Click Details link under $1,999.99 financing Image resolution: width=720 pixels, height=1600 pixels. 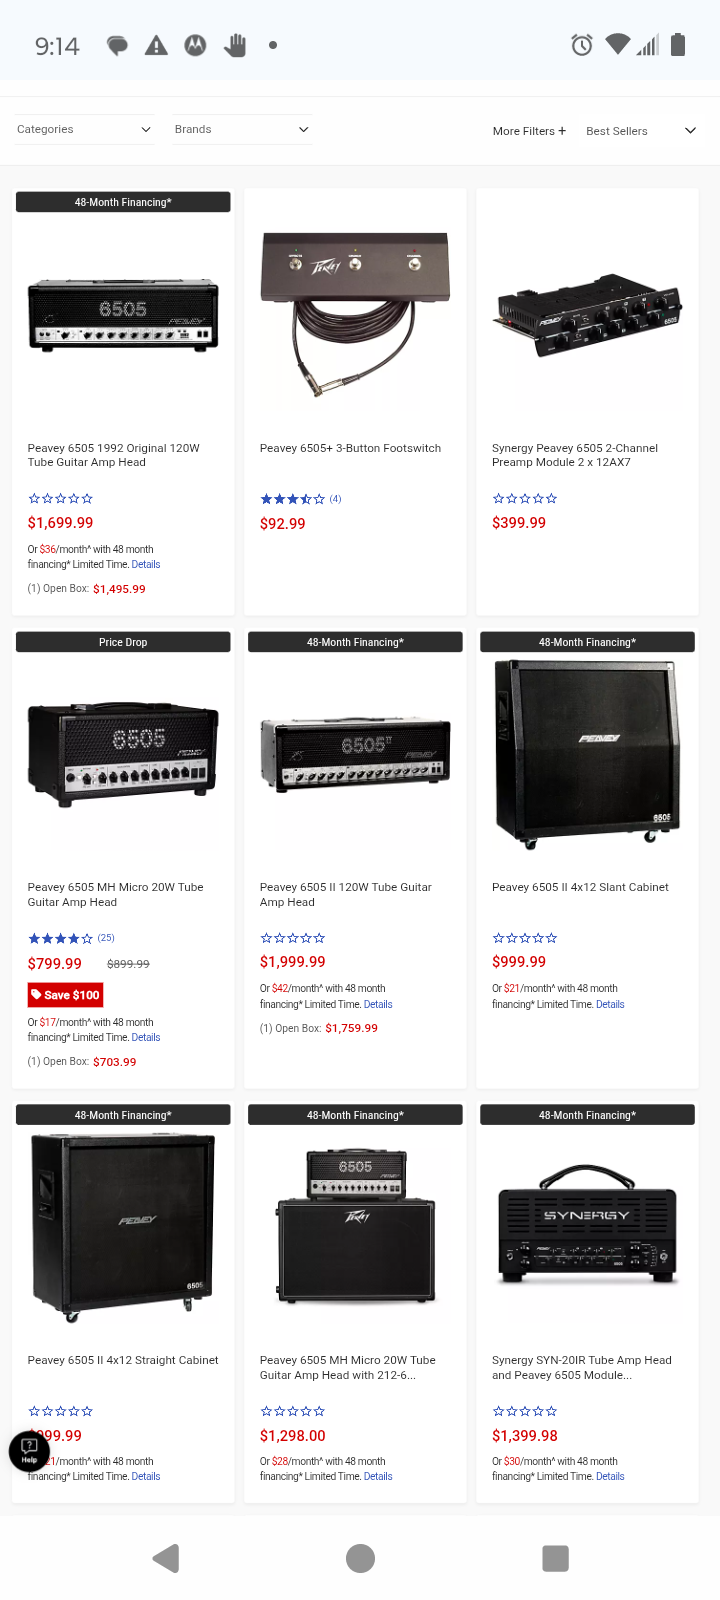pyautogui.click(x=378, y=1004)
